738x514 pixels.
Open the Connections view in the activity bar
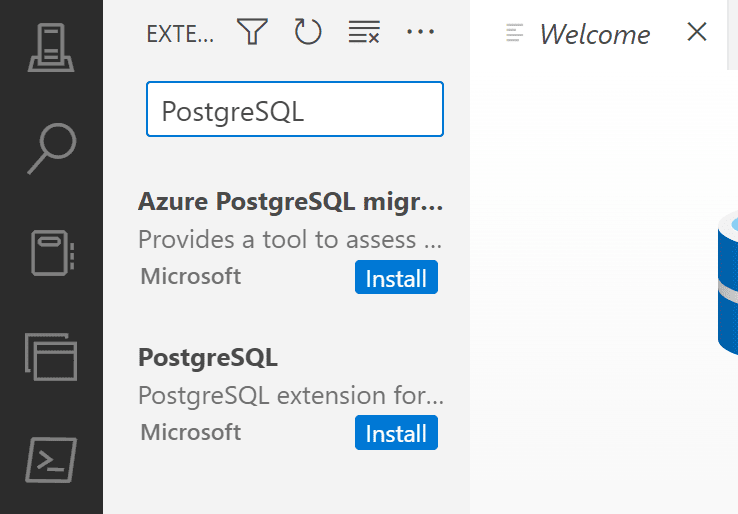click(51, 48)
